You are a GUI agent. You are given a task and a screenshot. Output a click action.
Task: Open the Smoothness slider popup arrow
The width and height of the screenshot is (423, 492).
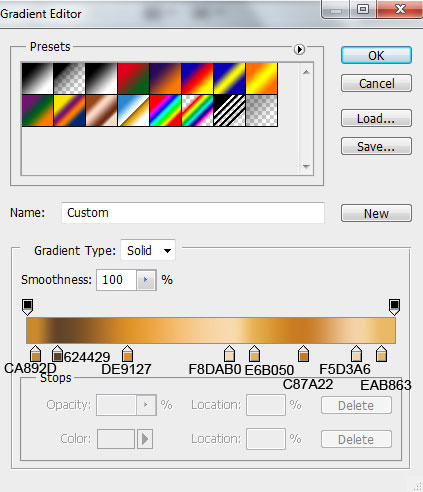tap(146, 280)
